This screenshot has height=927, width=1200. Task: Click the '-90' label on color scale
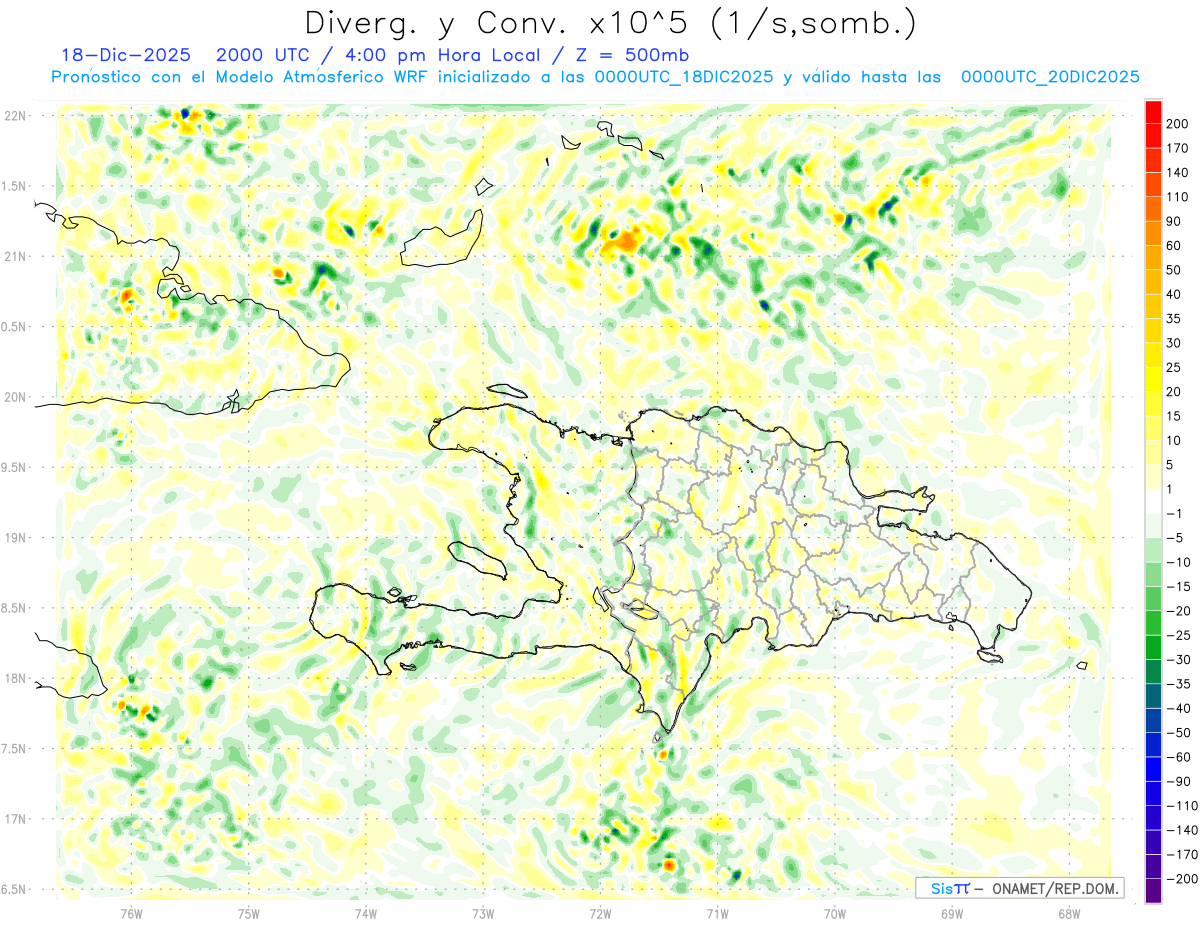coord(1178,781)
